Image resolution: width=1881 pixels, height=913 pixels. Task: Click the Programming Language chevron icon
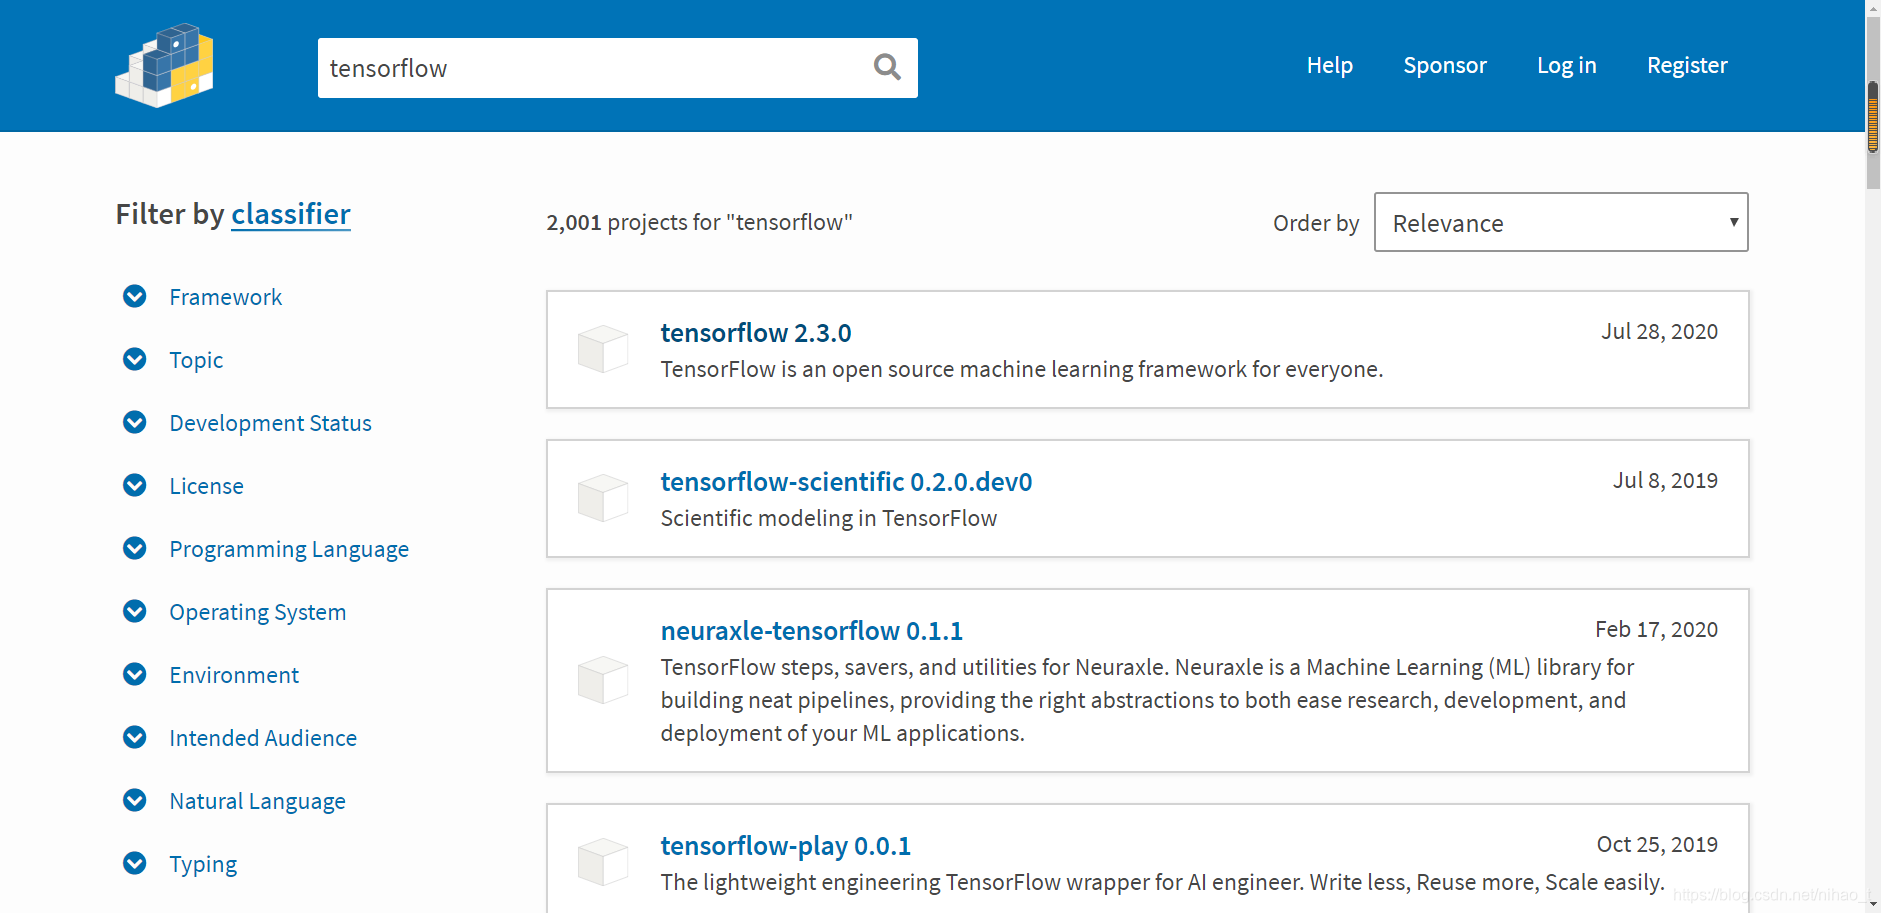point(135,548)
